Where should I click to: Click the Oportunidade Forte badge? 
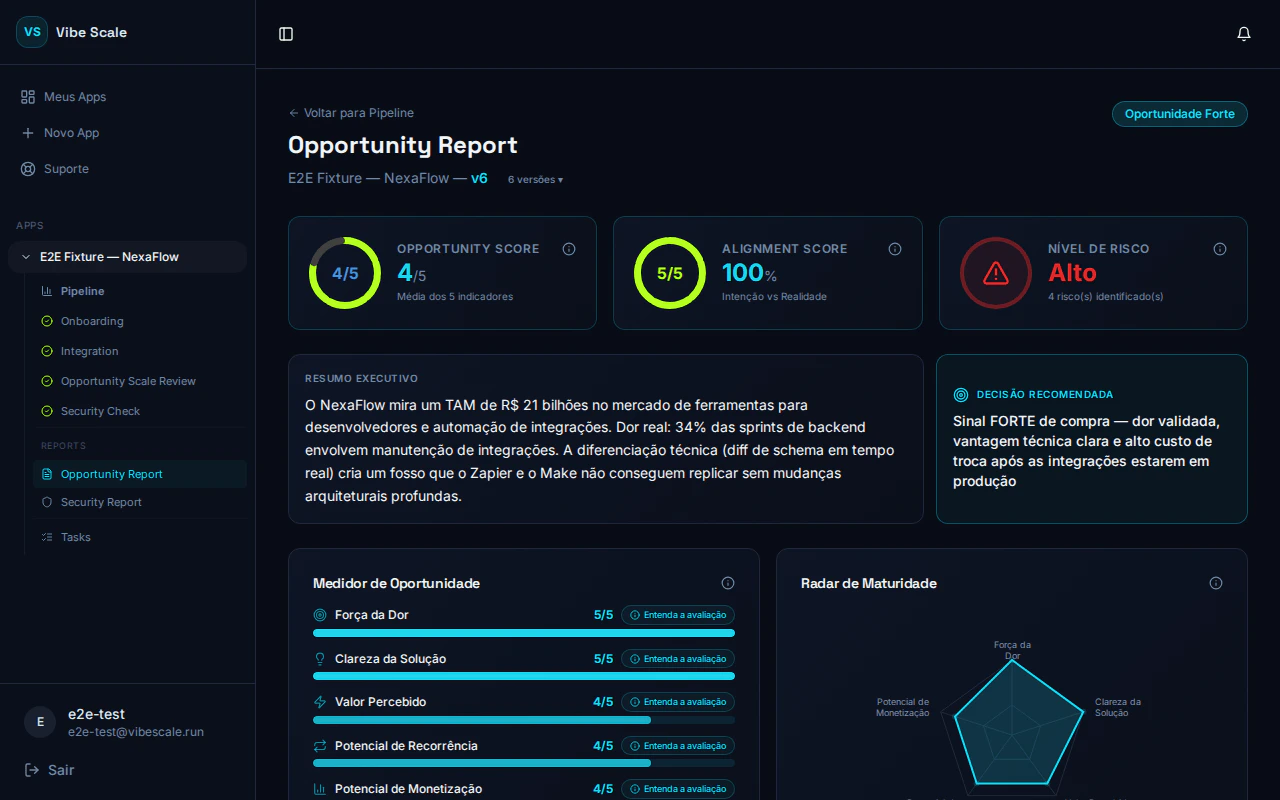click(x=1179, y=114)
